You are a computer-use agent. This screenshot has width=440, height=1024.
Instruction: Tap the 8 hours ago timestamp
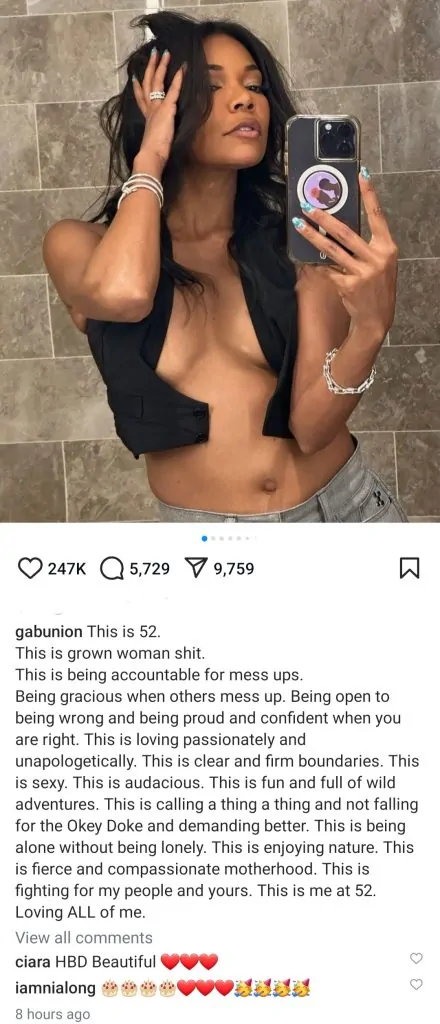pyautogui.click(x=52, y=1014)
